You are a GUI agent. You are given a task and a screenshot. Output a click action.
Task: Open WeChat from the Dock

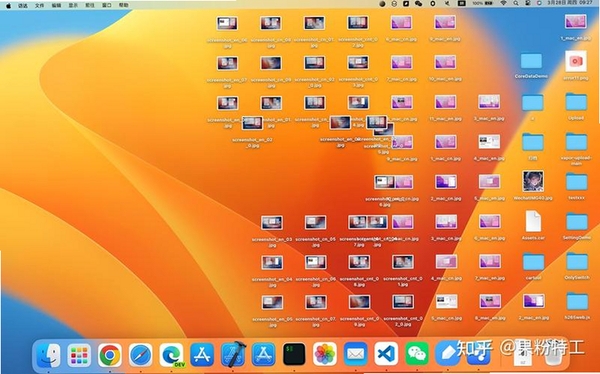pyautogui.click(x=417, y=354)
